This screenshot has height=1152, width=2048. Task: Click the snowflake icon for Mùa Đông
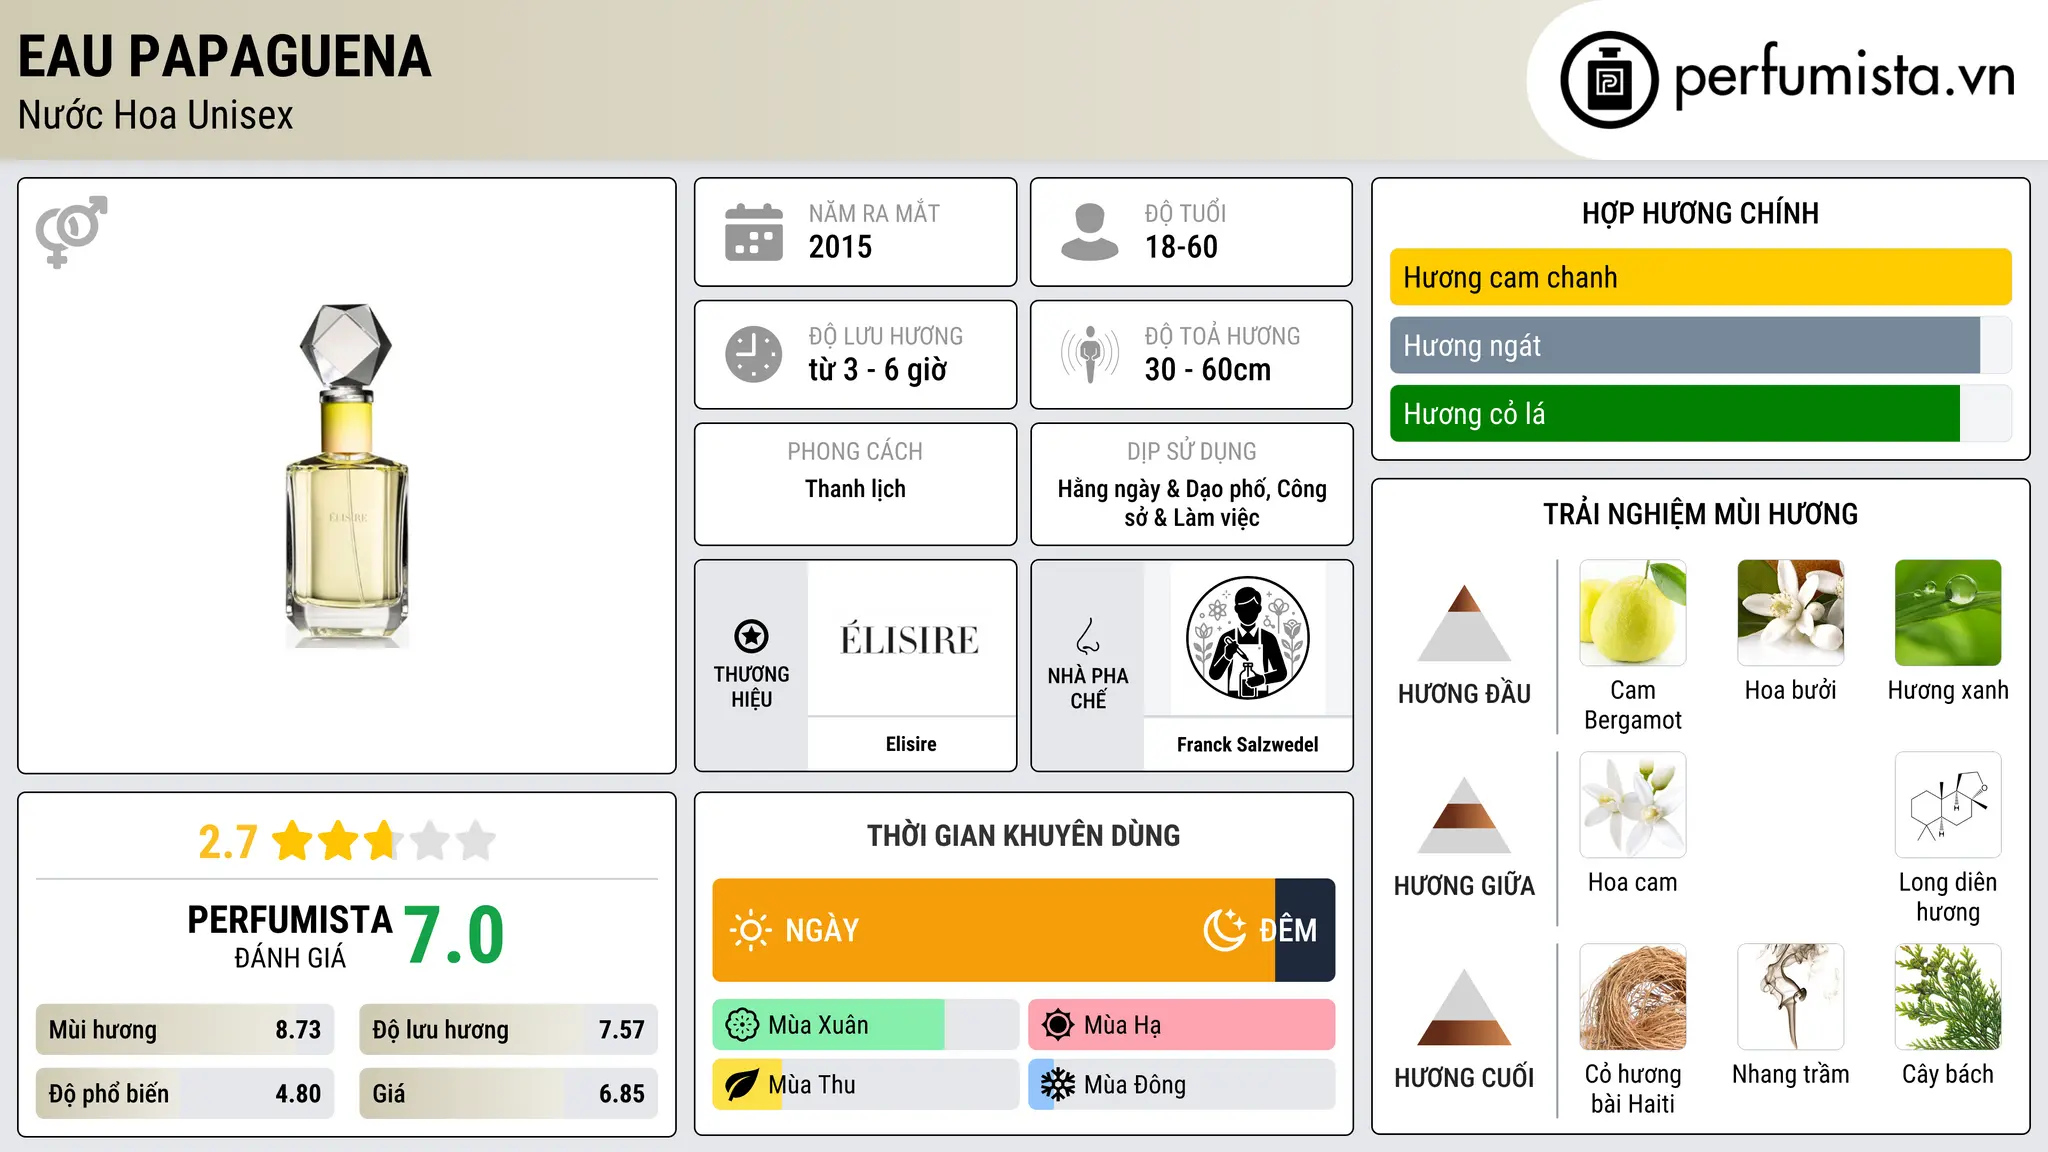click(x=1058, y=1085)
